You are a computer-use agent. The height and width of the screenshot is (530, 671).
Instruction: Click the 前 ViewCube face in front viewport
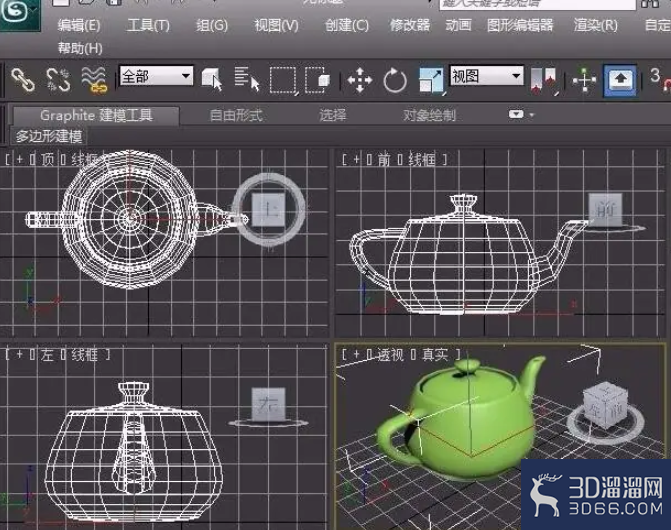606,209
